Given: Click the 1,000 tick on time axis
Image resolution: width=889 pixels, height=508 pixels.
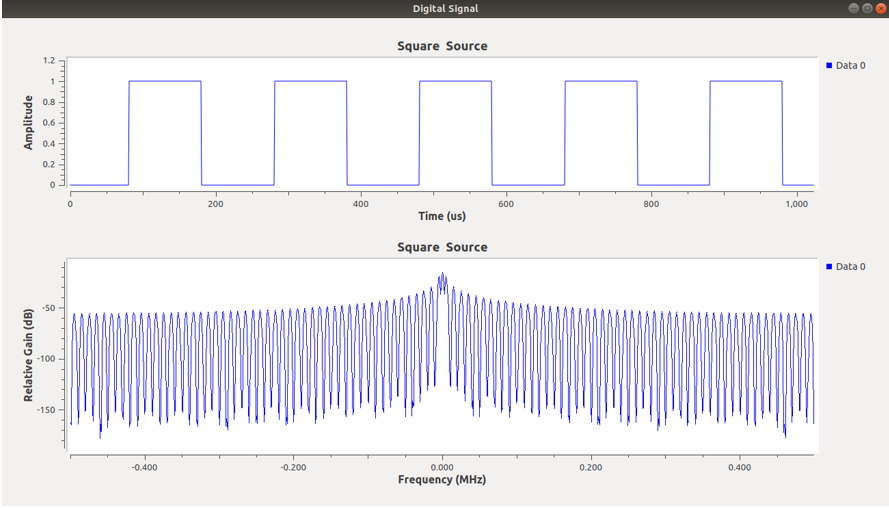Looking at the screenshot, I should pos(796,204).
